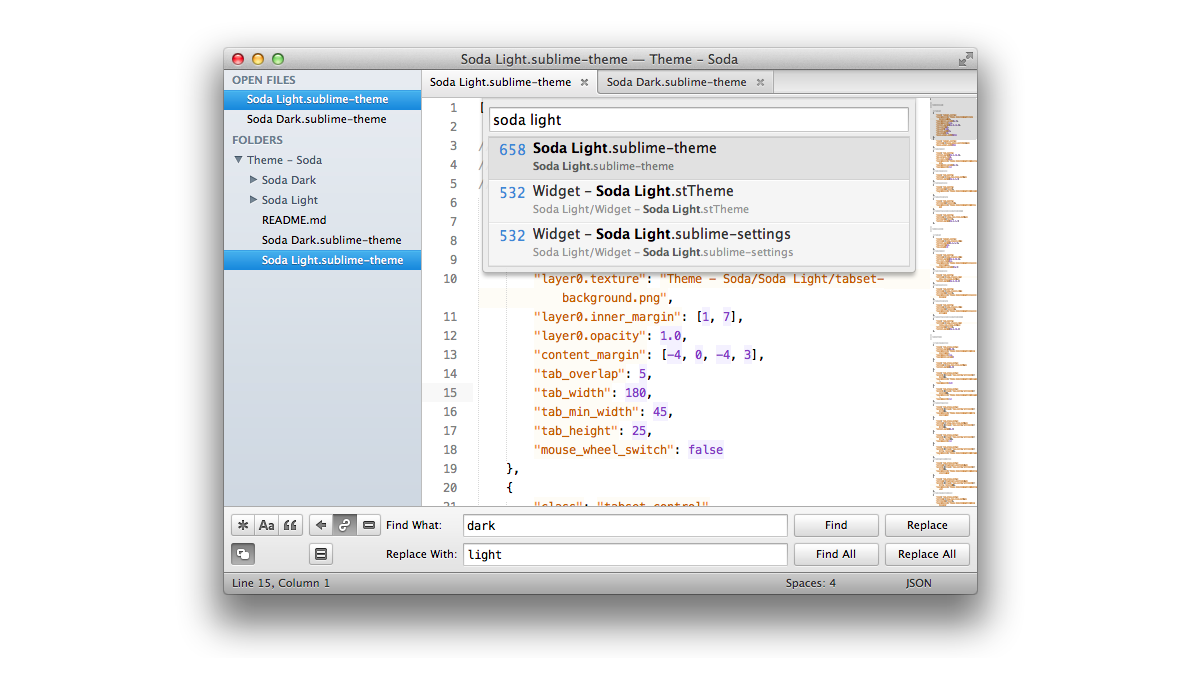The height and width of the screenshot is (680, 1200).
Task: Toggle whole word quotes search option
Action: pos(290,525)
